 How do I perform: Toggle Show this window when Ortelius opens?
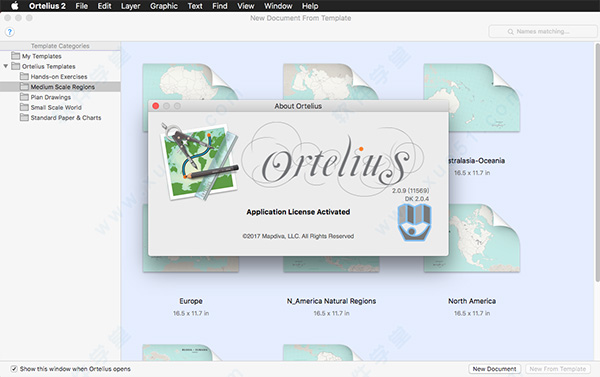tap(14, 369)
